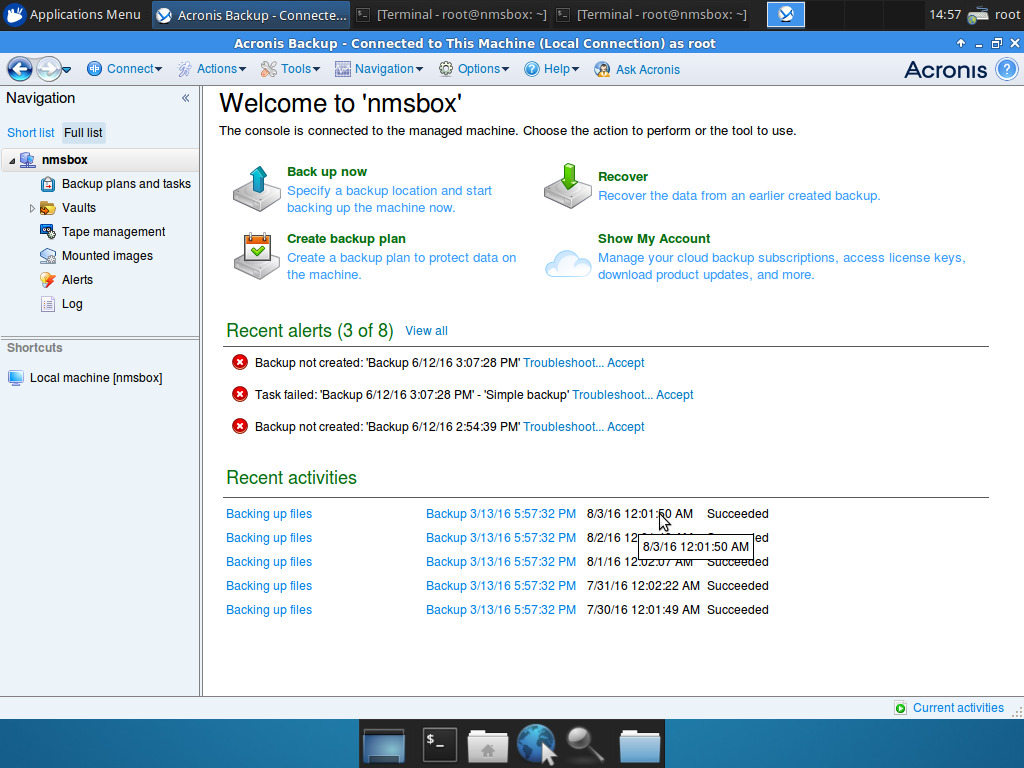
Task: Click Troubleshoot for the 3:07:28 PM 'Backup not created' alert
Action: [x=563, y=362]
